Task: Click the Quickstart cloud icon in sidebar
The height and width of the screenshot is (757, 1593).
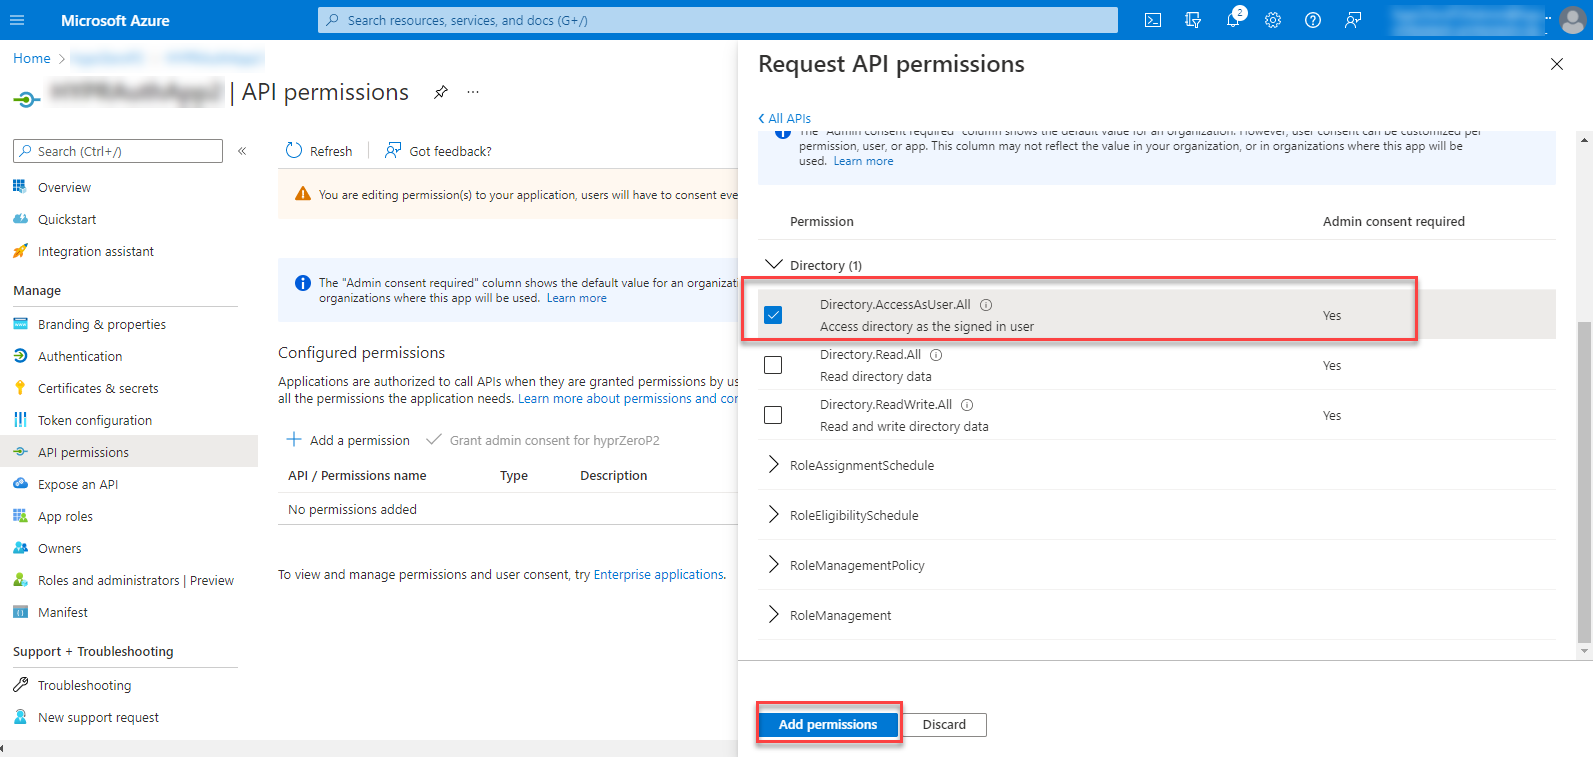Action: click(20, 219)
